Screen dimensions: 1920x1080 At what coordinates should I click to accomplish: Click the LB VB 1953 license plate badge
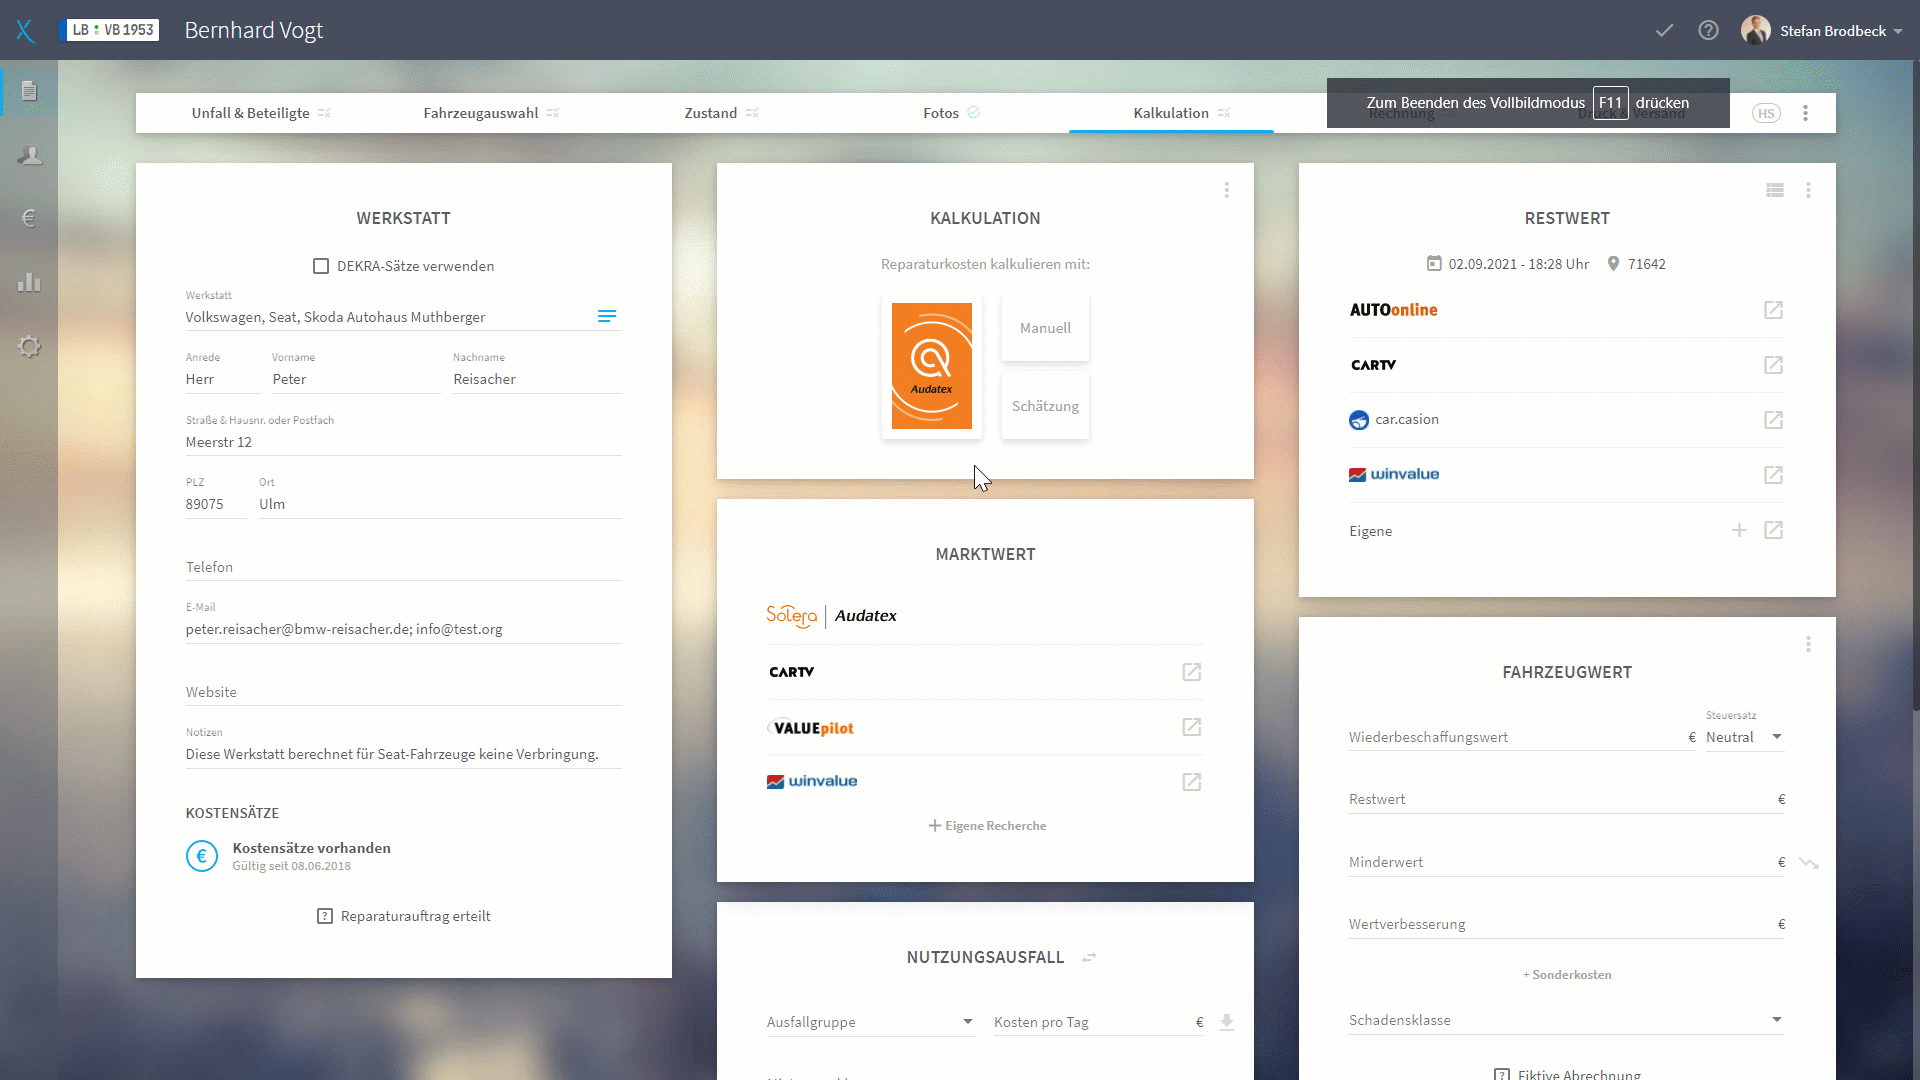coord(109,30)
